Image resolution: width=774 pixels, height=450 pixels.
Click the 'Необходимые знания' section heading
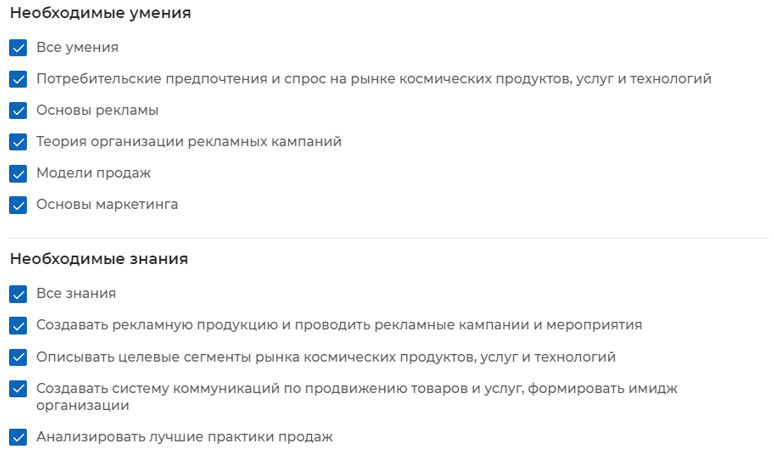pyautogui.click(x=99, y=259)
